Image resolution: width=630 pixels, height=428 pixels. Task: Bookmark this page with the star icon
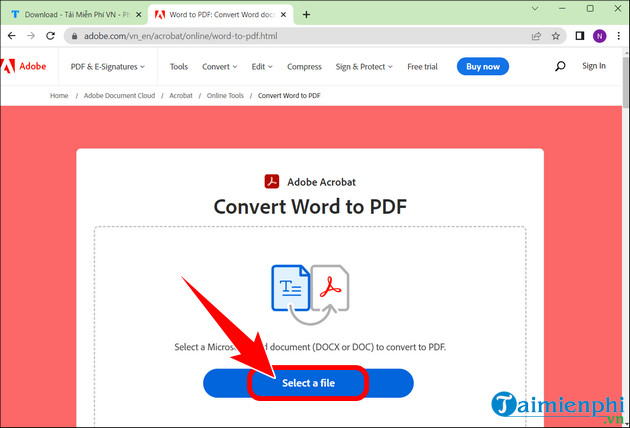point(556,36)
